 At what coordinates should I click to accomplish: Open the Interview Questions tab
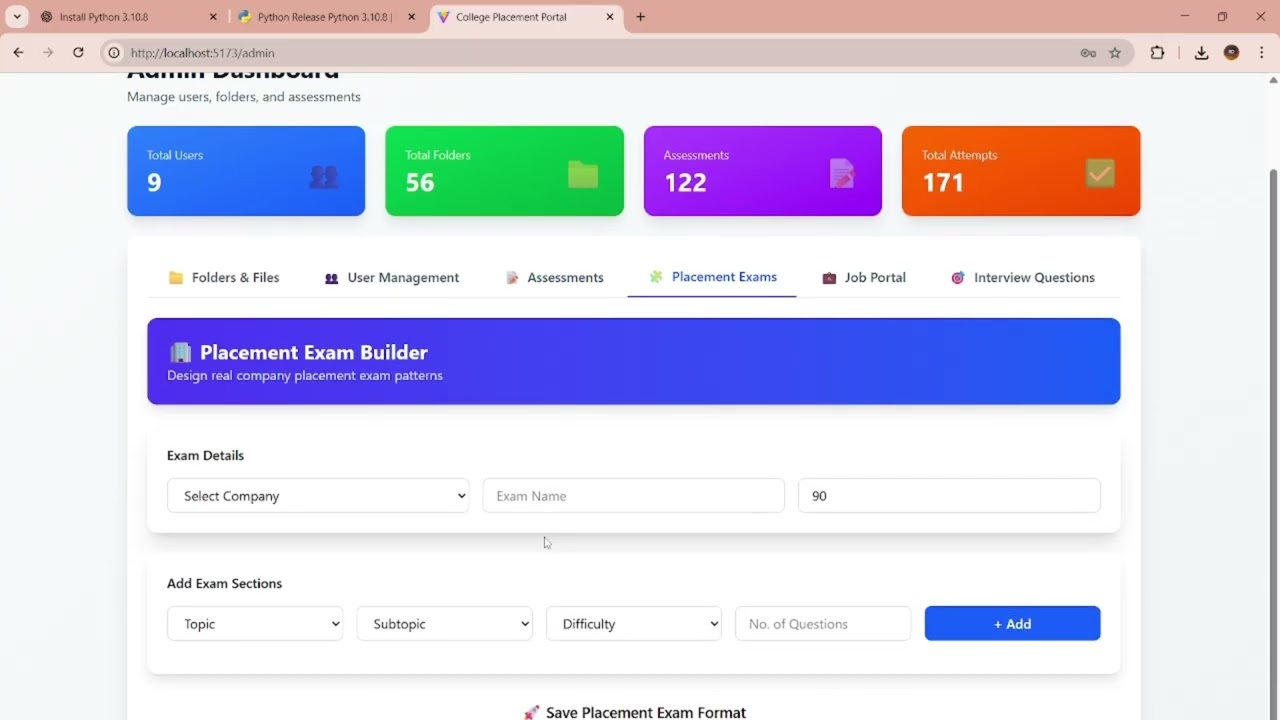[1023, 278]
